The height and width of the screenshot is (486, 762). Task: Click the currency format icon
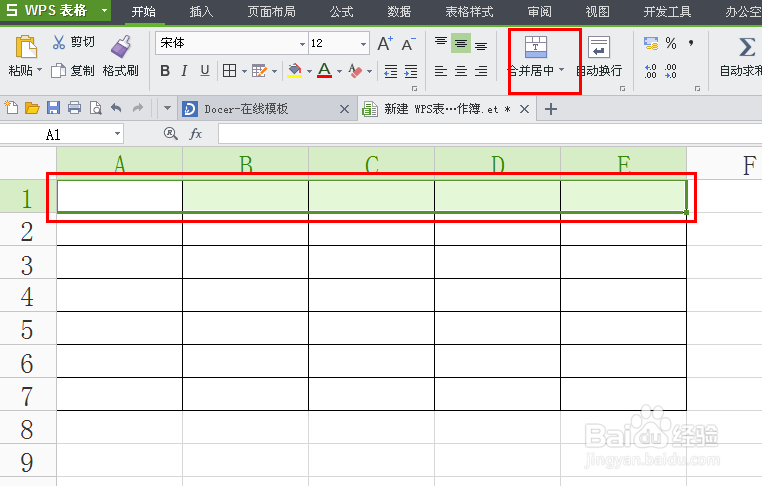pyautogui.click(x=651, y=44)
